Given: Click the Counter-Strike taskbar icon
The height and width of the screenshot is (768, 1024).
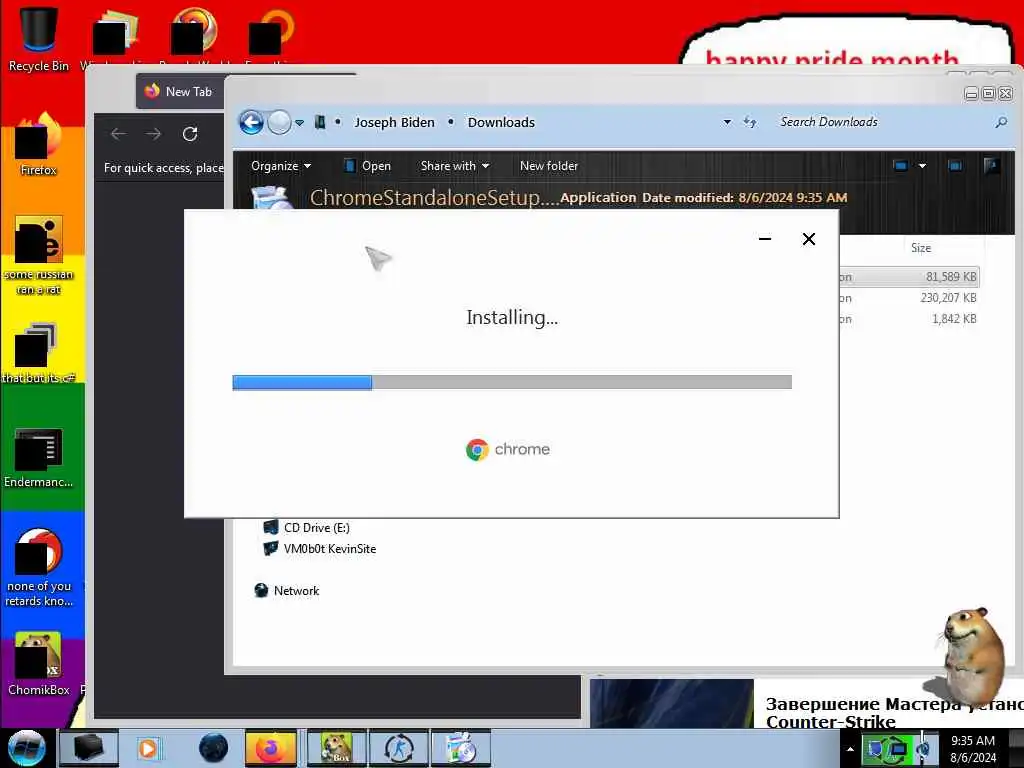Looking at the screenshot, I should point(399,748).
